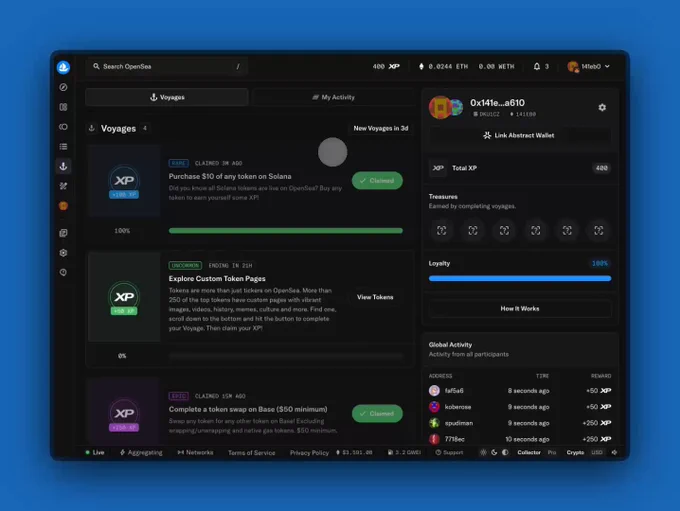Click the green Solana voyage progress bar
Image resolution: width=680 pixels, height=511 pixels.
pos(285,231)
